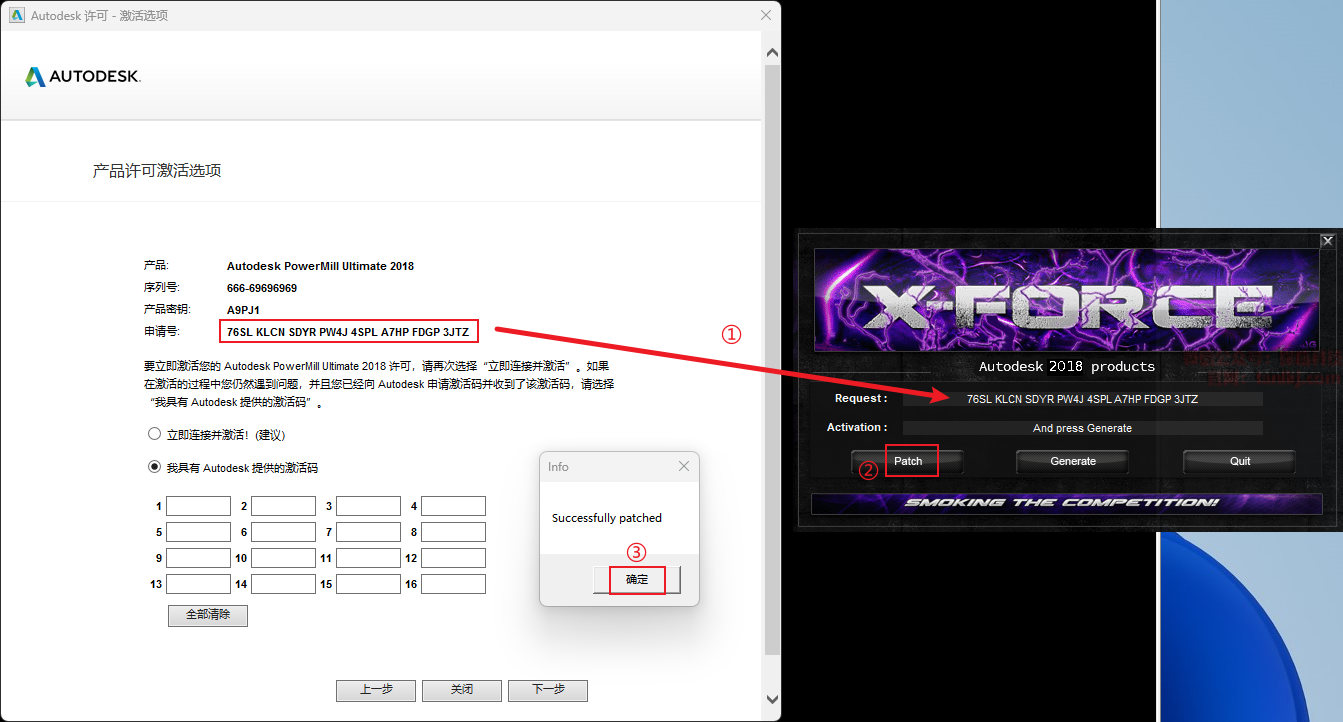
Task: Click the 产品密钥 label
Action: (167, 310)
